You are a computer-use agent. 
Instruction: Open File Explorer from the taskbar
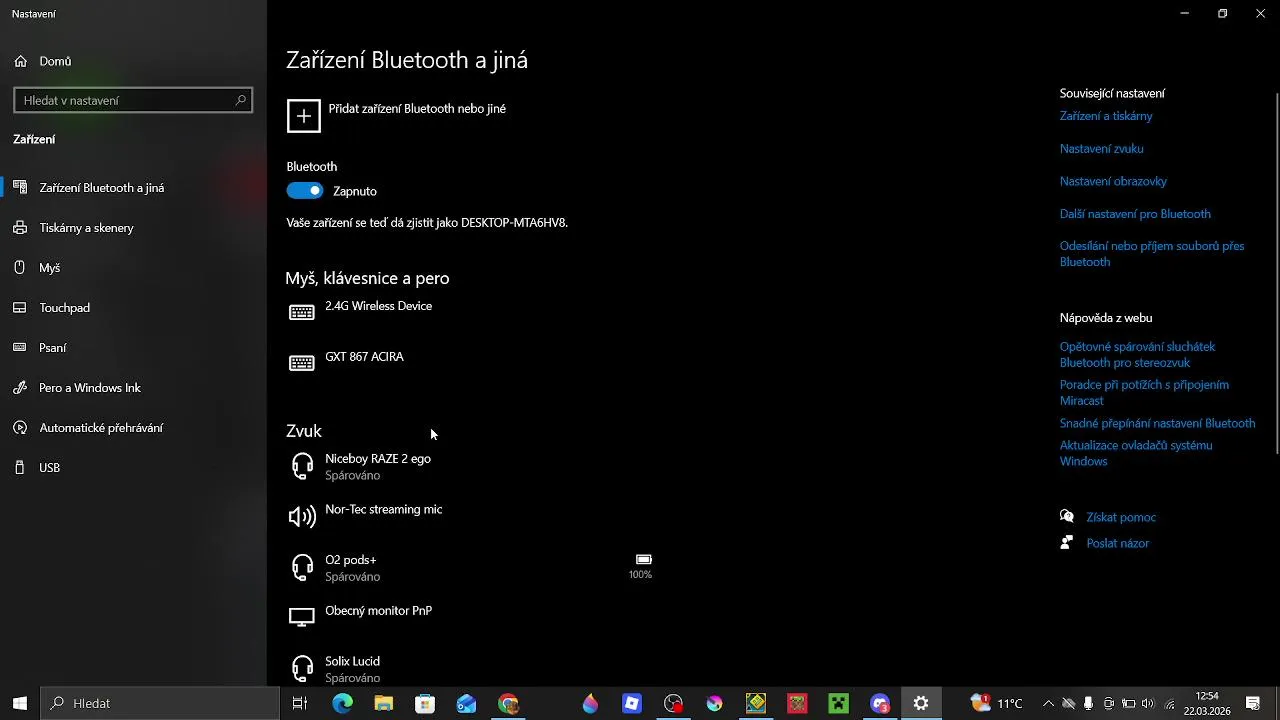[x=384, y=704]
